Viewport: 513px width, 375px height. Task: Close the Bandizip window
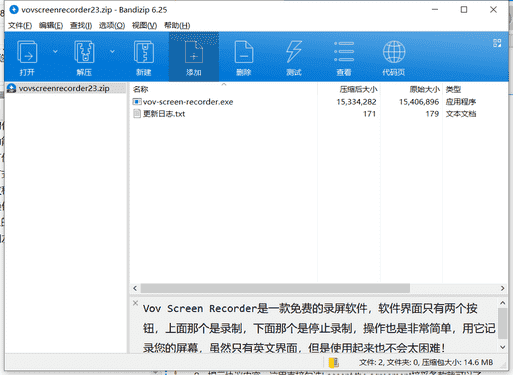click(x=493, y=10)
